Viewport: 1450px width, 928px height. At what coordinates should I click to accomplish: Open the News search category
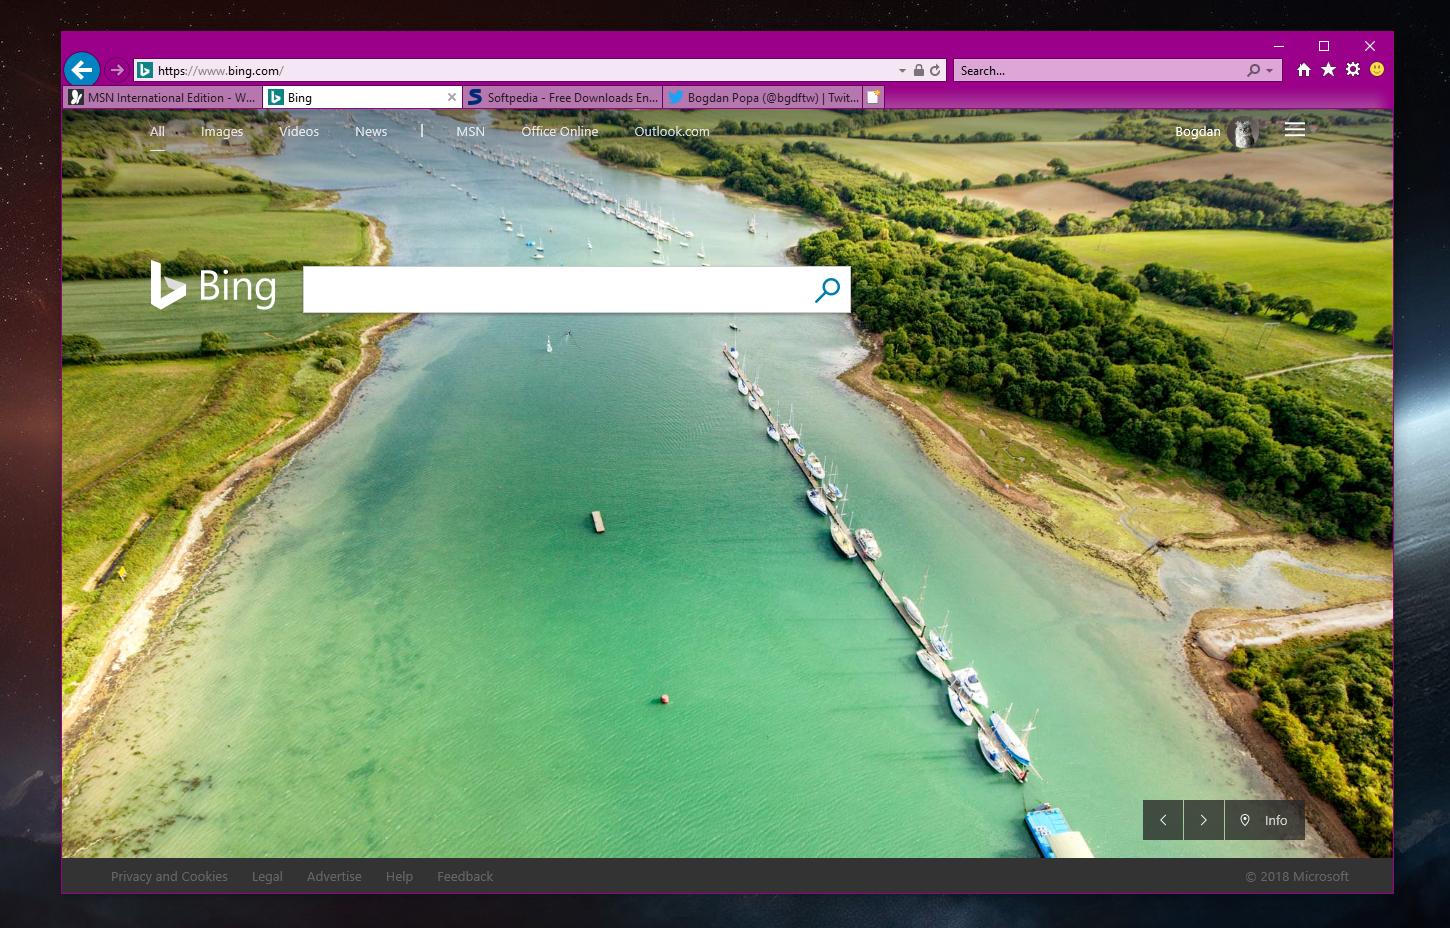coord(371,131)
